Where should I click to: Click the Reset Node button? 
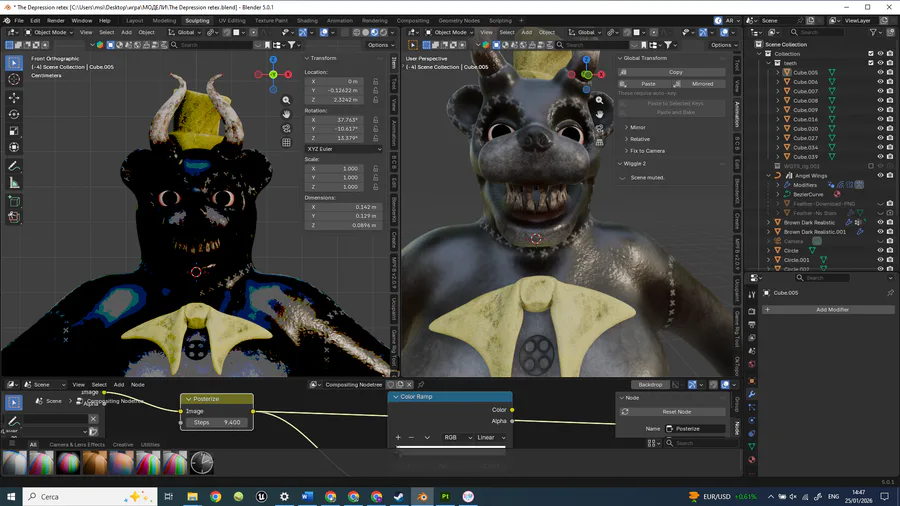point(676,411)
